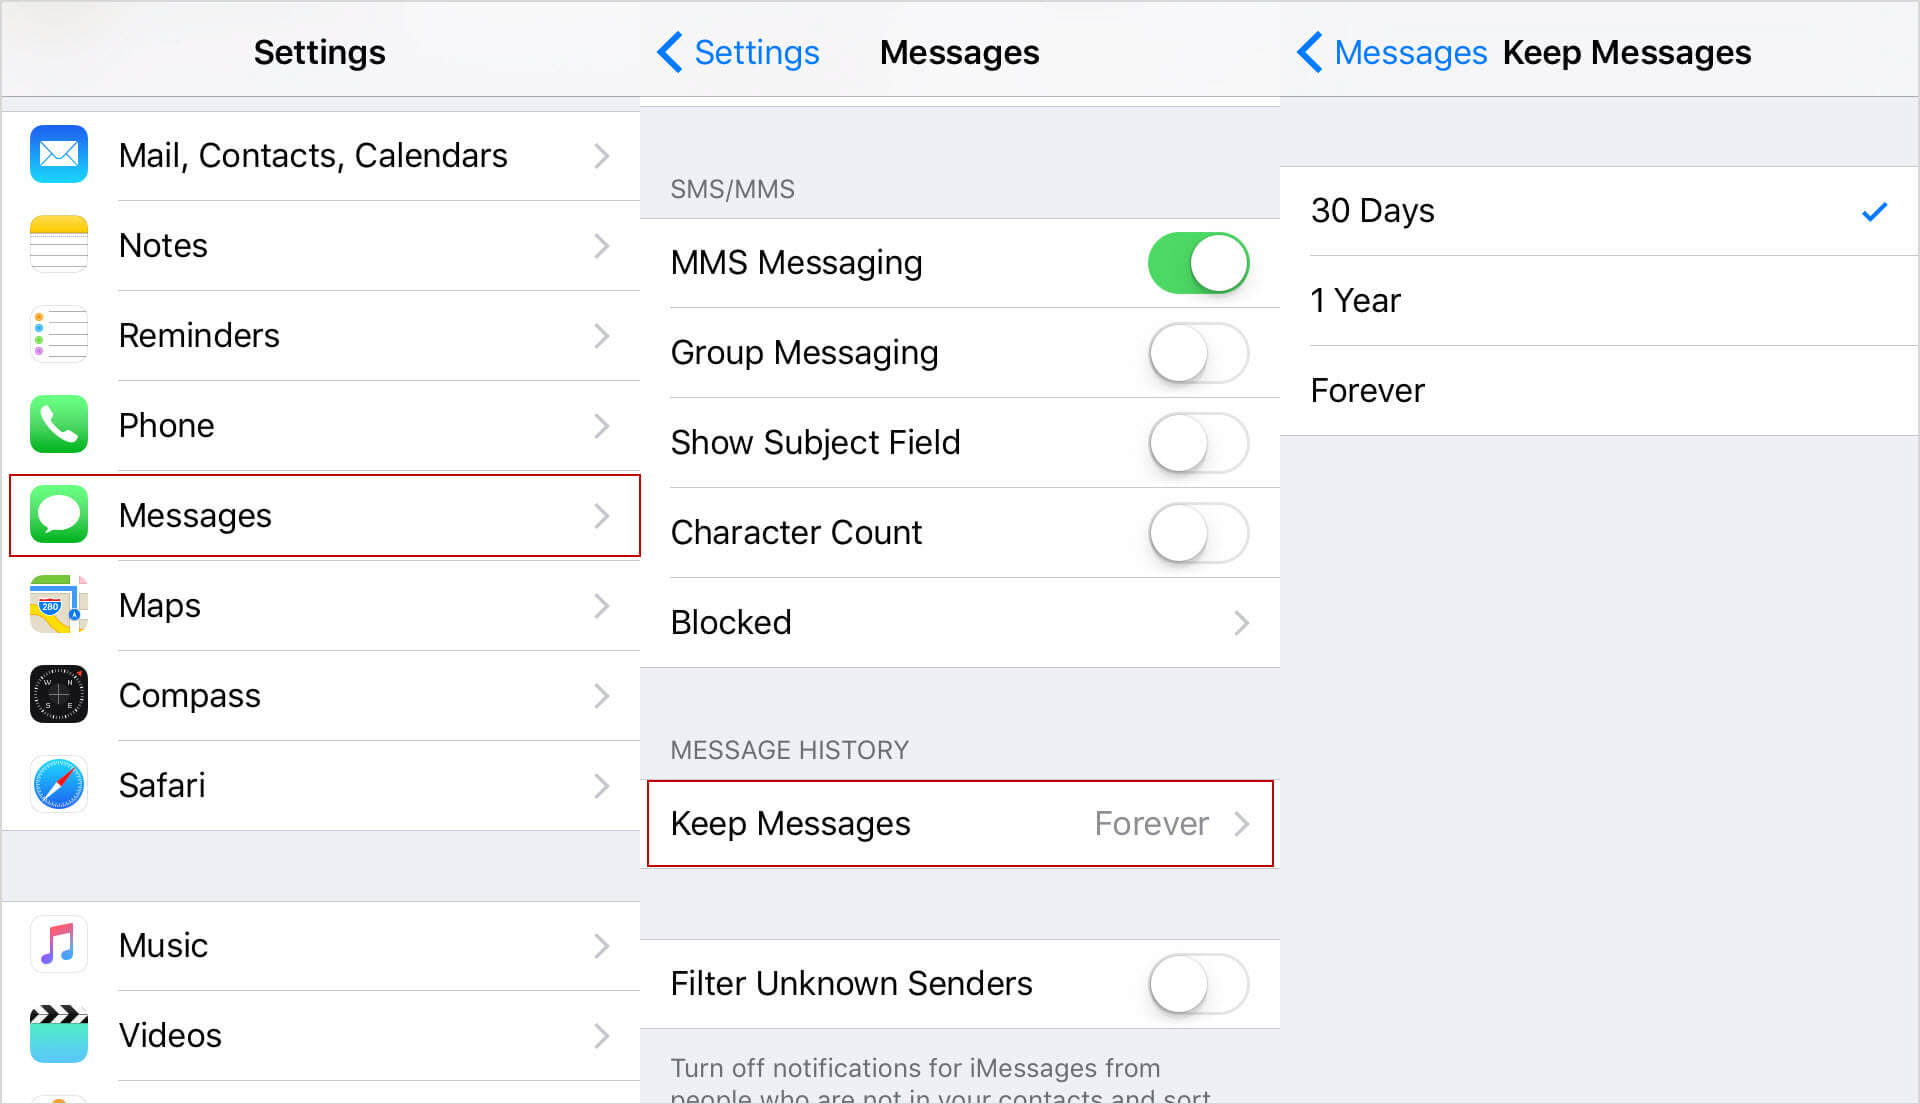Toggle MMS Messaging on
Viewport: 1920px width, 1104px height.
tap(1195, 261)
